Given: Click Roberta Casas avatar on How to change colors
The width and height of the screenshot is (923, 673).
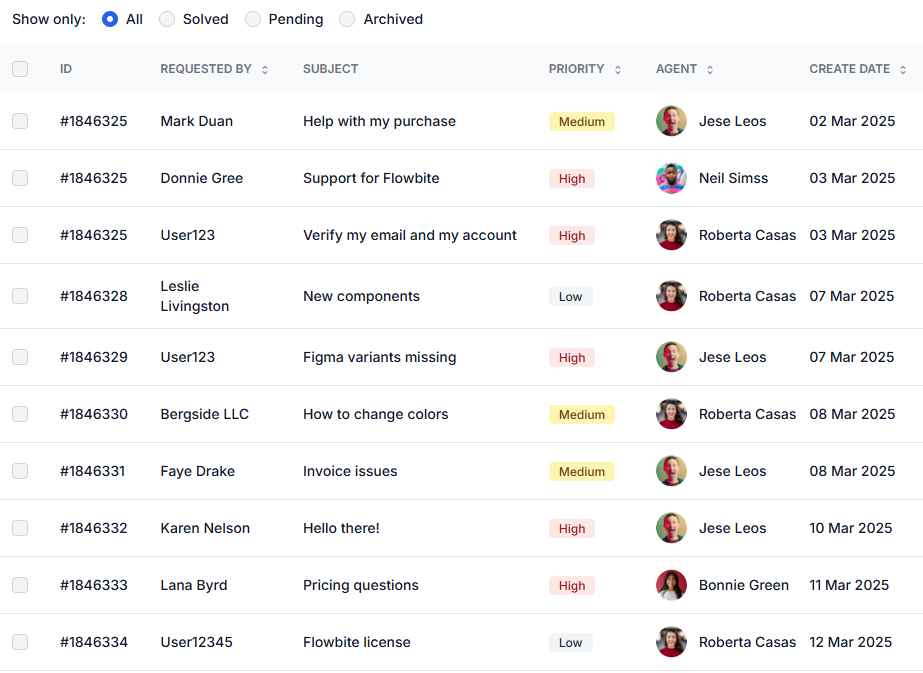Looking at the screenshot, I should point(671,414).
